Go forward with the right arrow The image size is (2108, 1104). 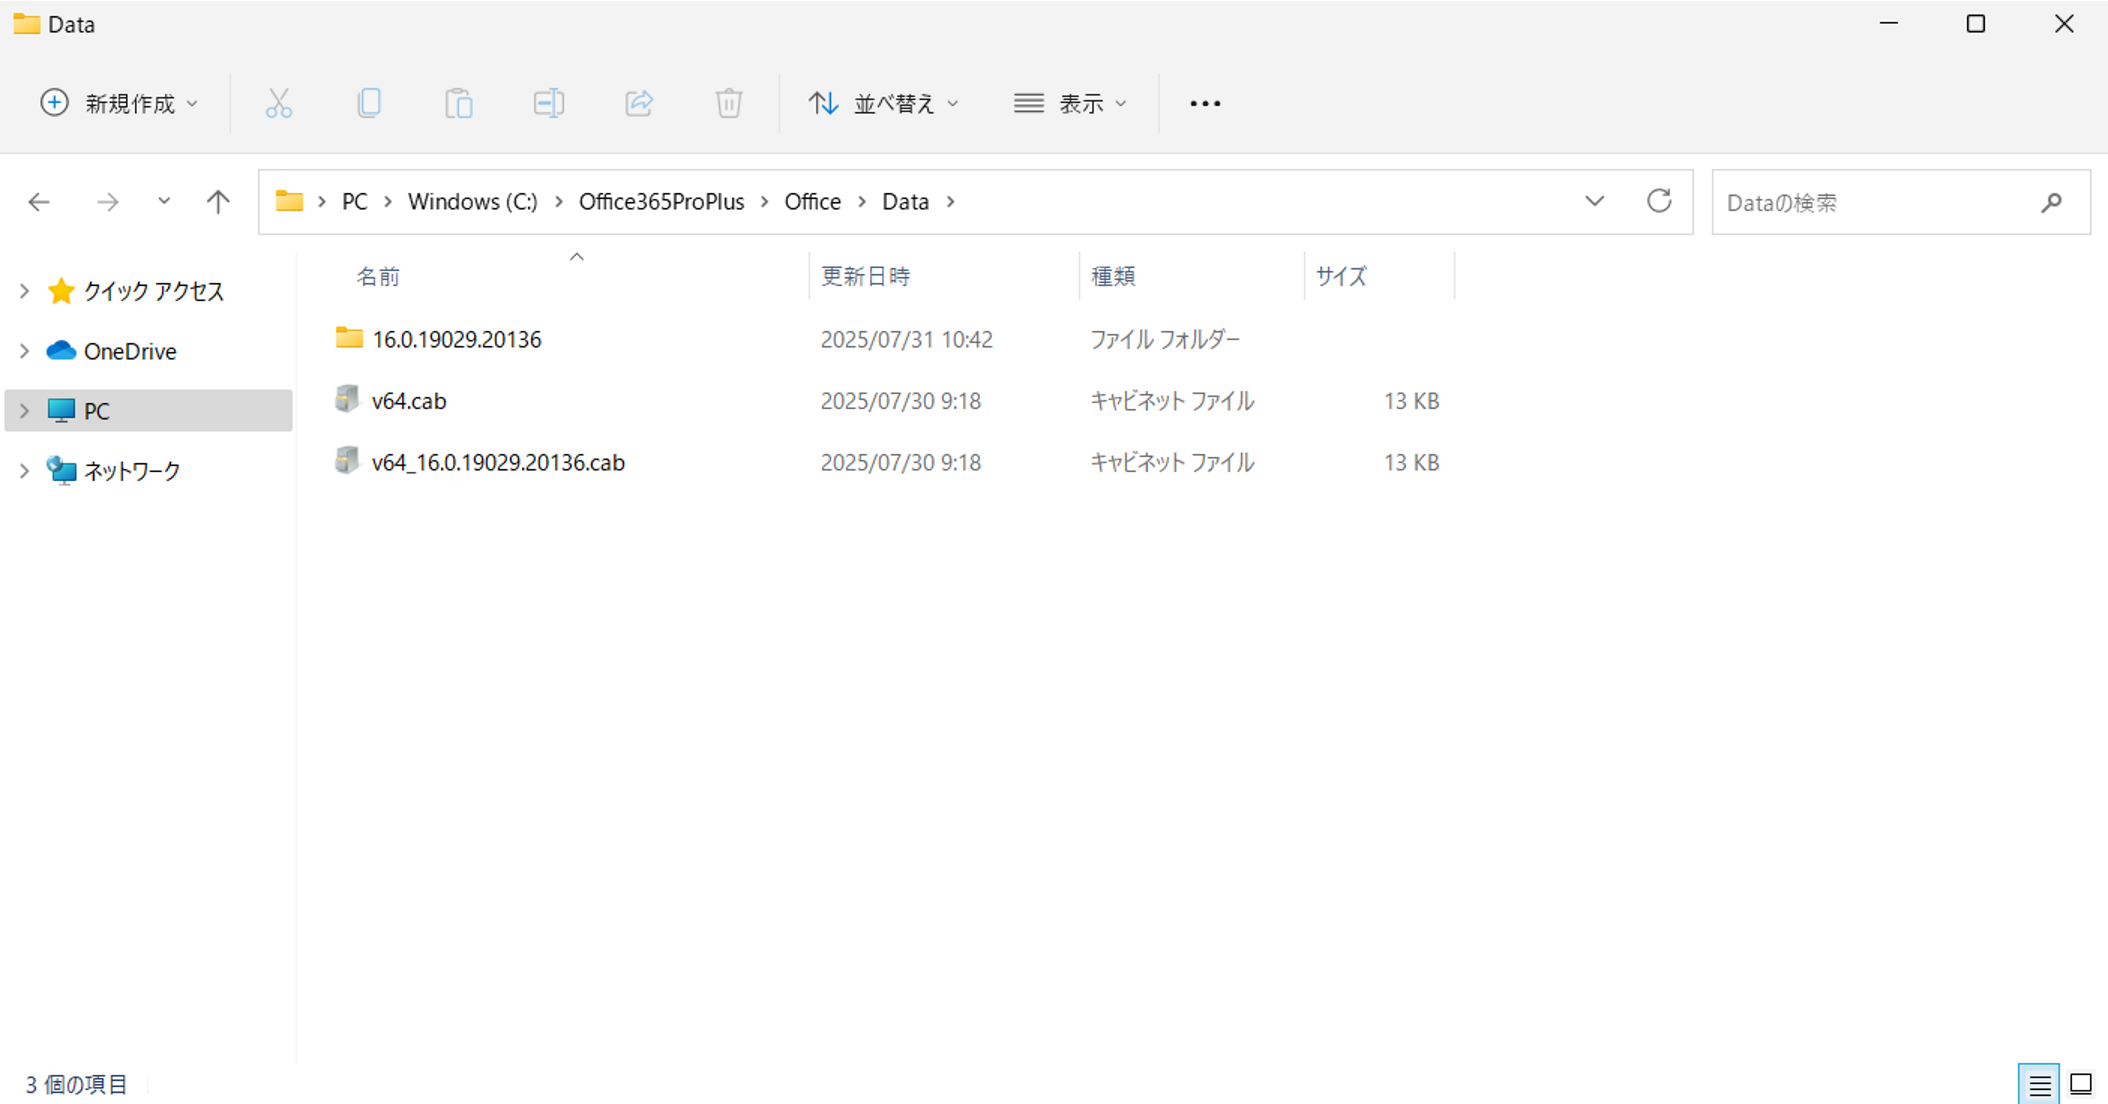[107, 202]
